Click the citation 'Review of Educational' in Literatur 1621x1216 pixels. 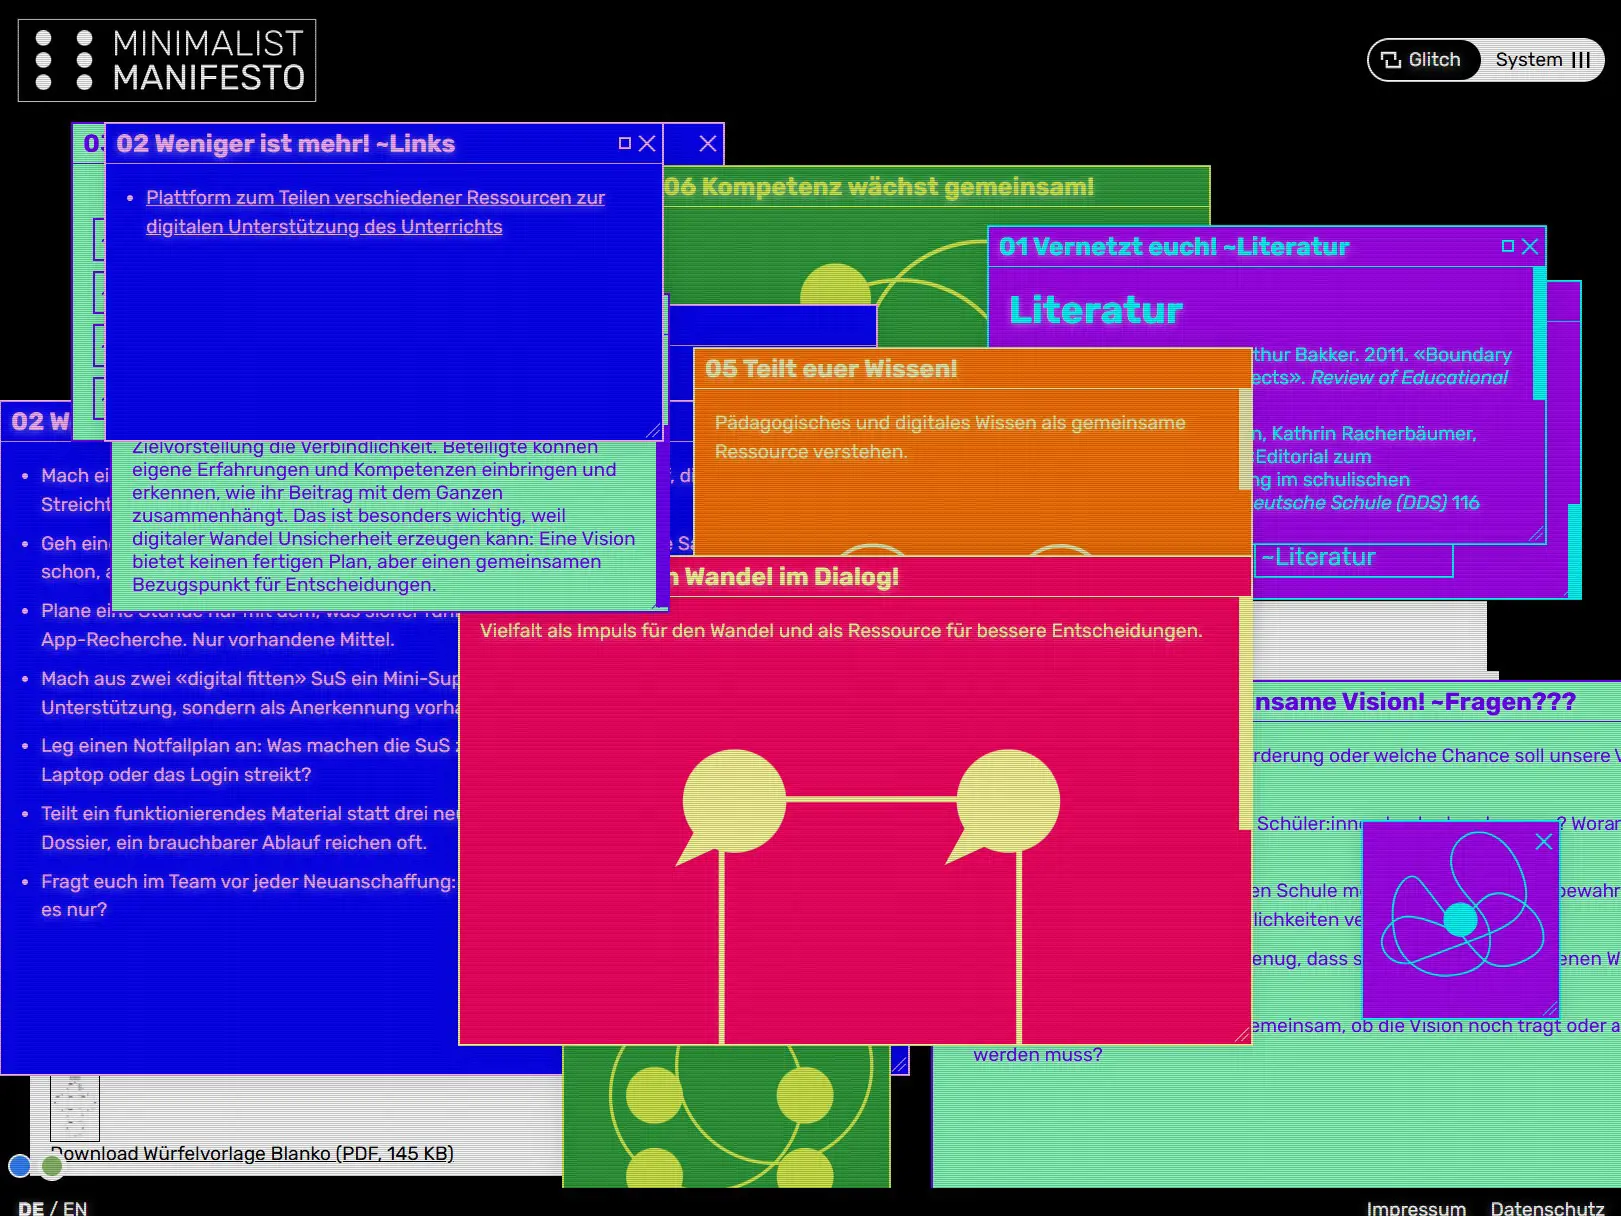click(x=1409, y=378)
